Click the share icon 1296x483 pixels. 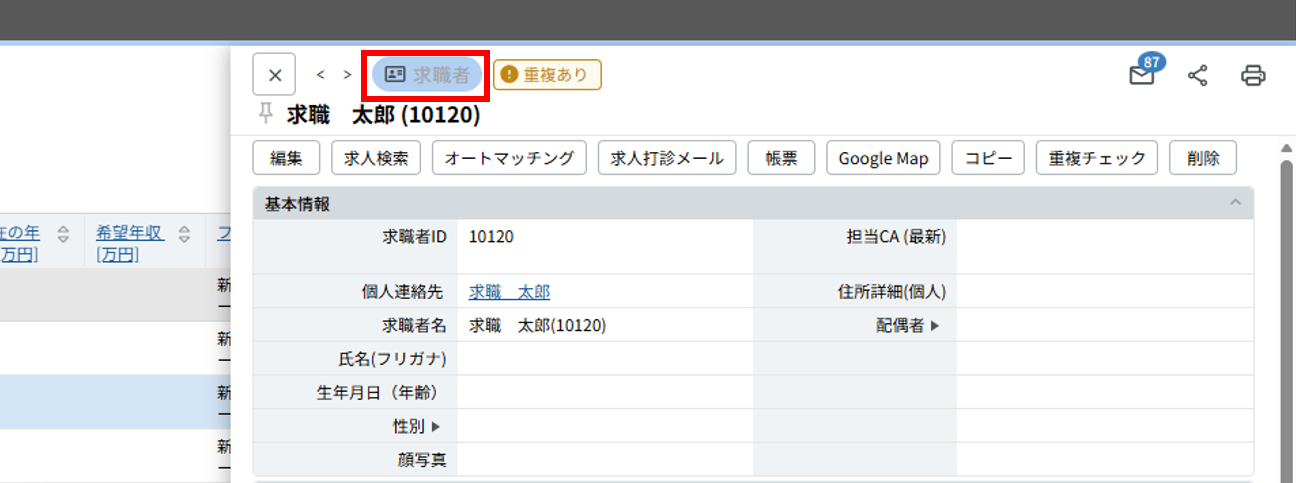pos(1197,75)
